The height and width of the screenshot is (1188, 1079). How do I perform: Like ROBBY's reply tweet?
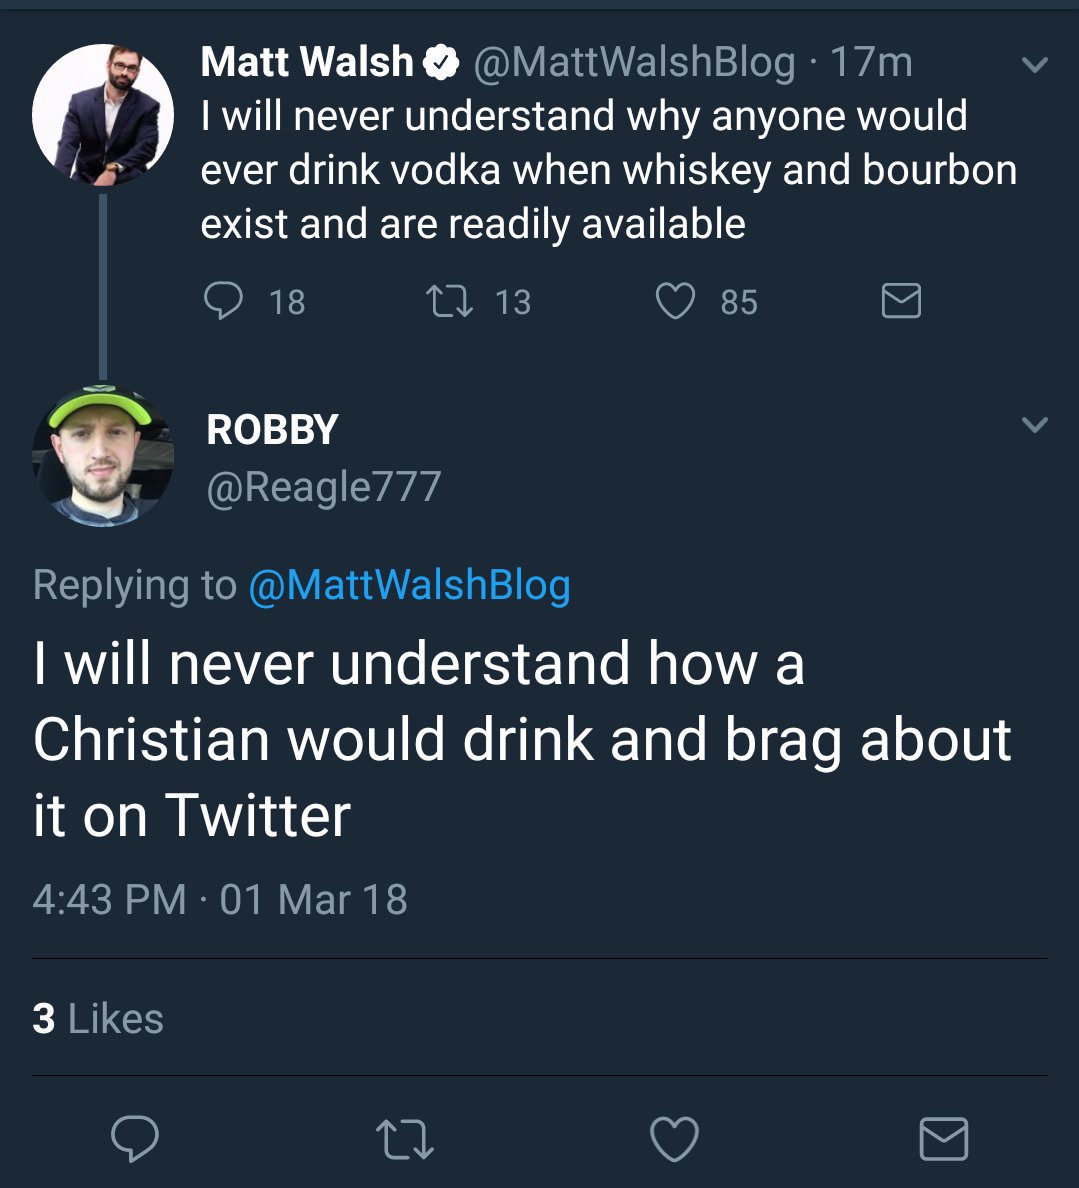(675, 1139)
